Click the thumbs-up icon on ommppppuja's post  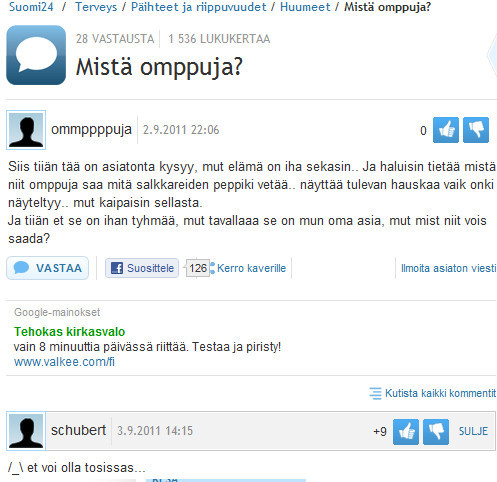tap(446, 130)
